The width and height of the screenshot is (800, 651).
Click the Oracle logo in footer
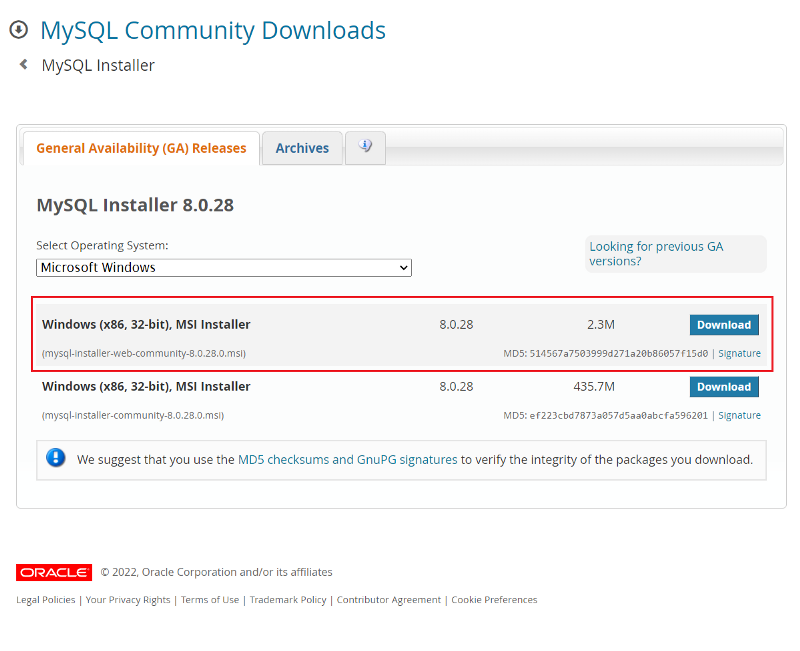[54, 572]
